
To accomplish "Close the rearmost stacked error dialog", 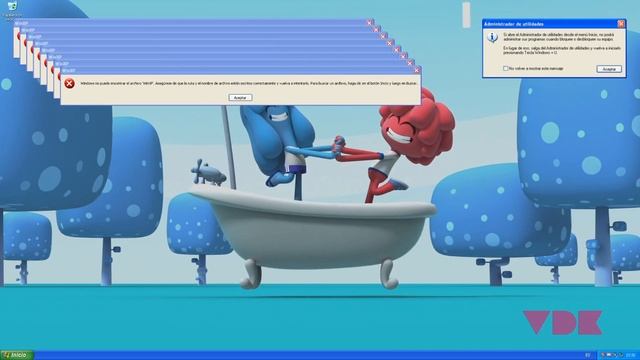I will coord(369,23).
